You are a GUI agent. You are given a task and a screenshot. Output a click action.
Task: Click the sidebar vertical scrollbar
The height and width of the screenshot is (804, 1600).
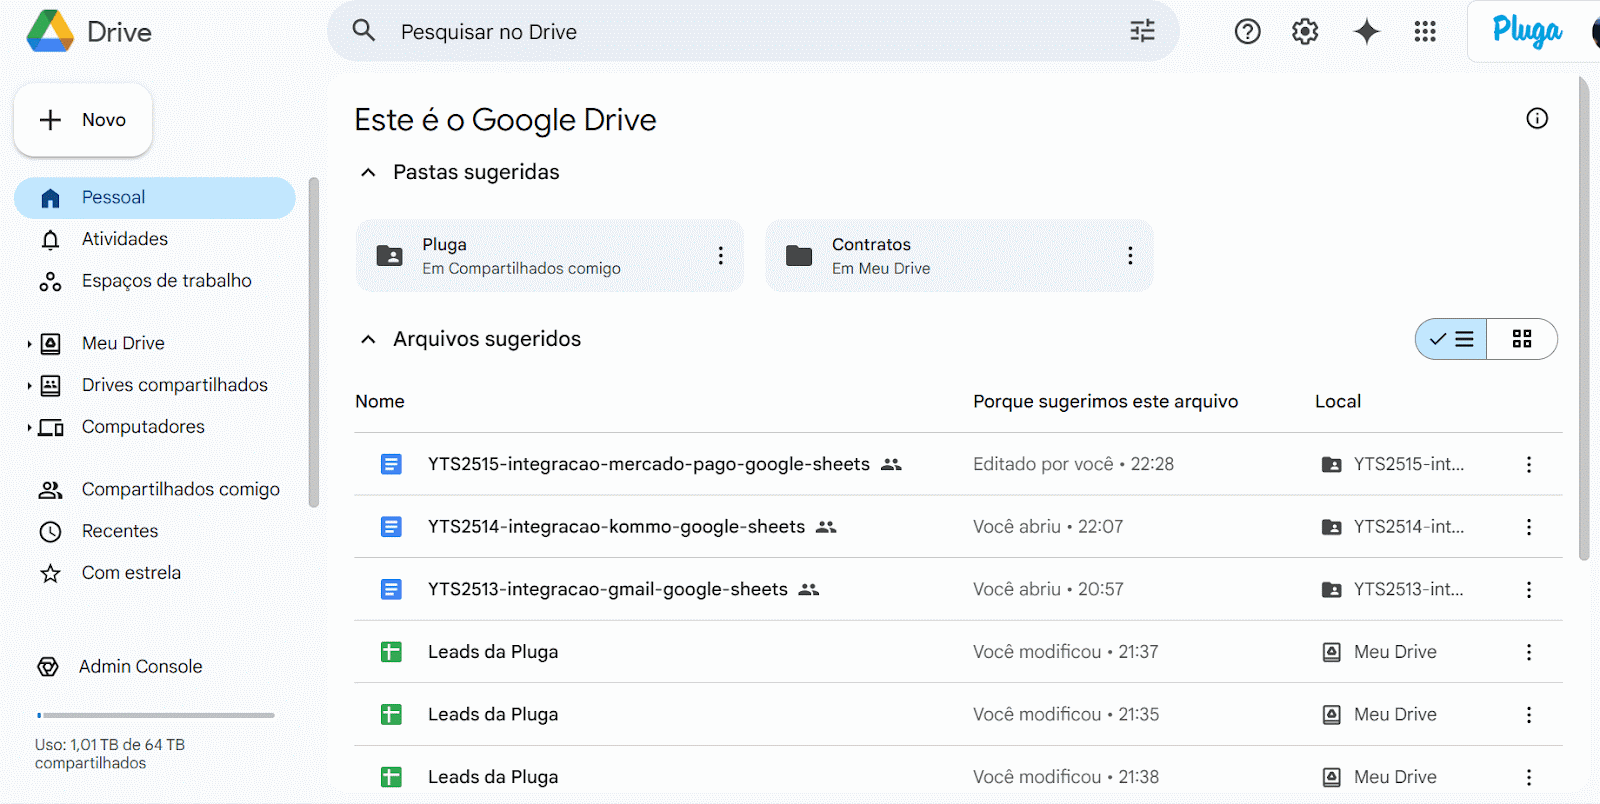point(314,343)
